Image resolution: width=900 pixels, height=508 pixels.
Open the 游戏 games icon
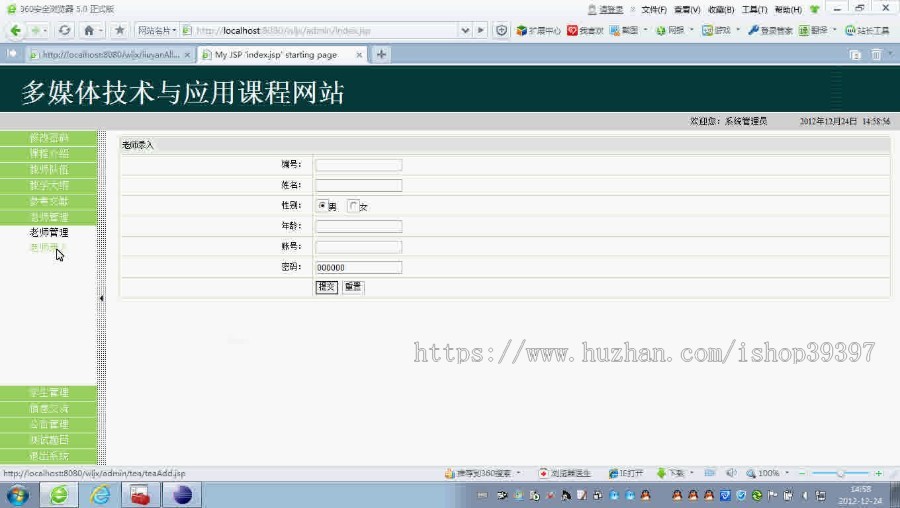pyautogui.click(x=707, y=30)
